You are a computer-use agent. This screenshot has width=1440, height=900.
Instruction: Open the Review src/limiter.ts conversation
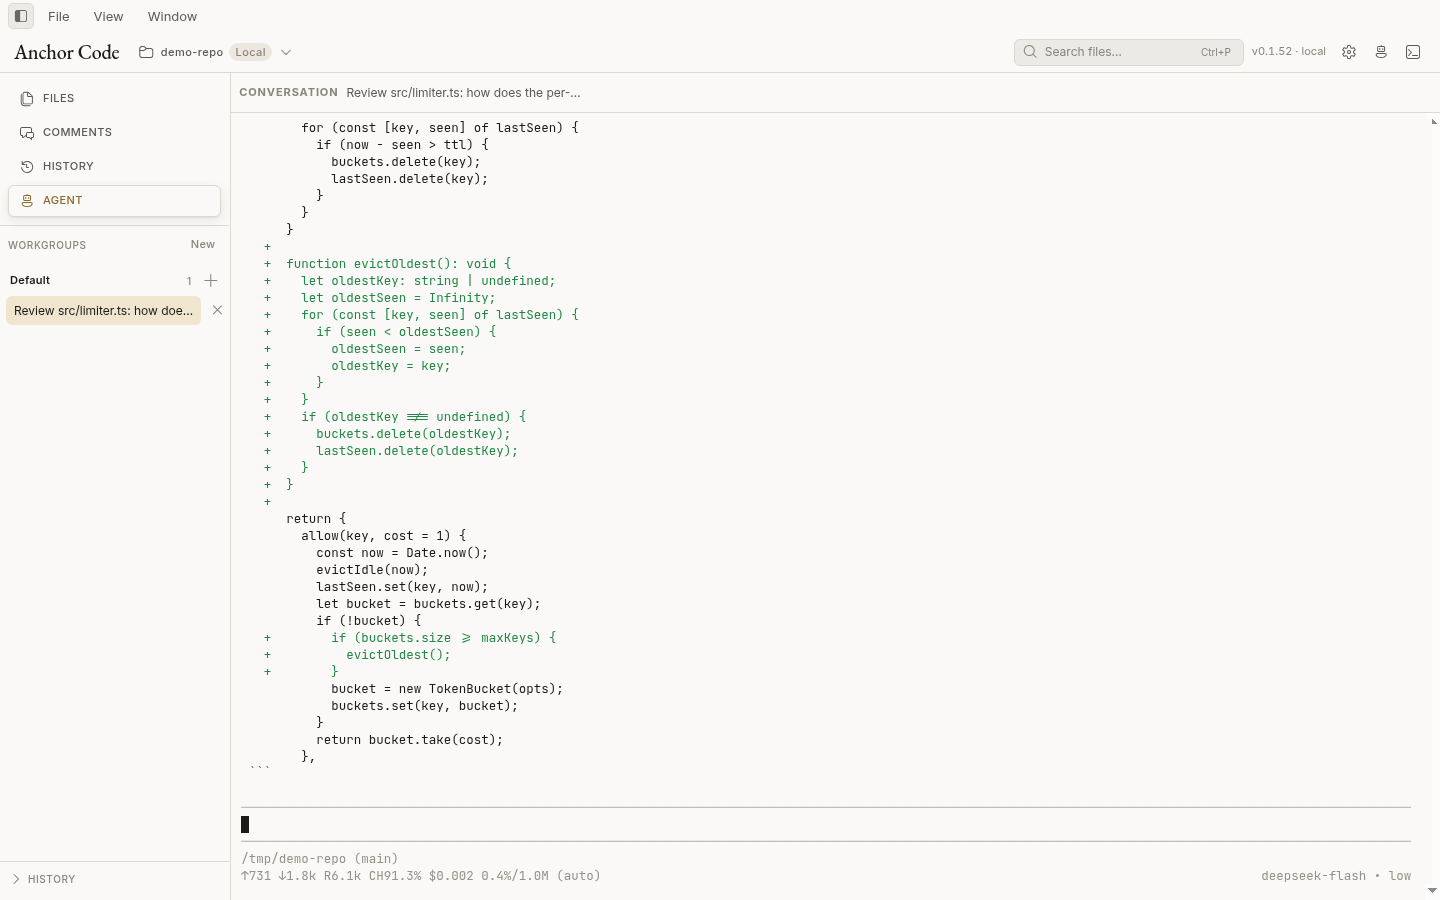(103, 310)
